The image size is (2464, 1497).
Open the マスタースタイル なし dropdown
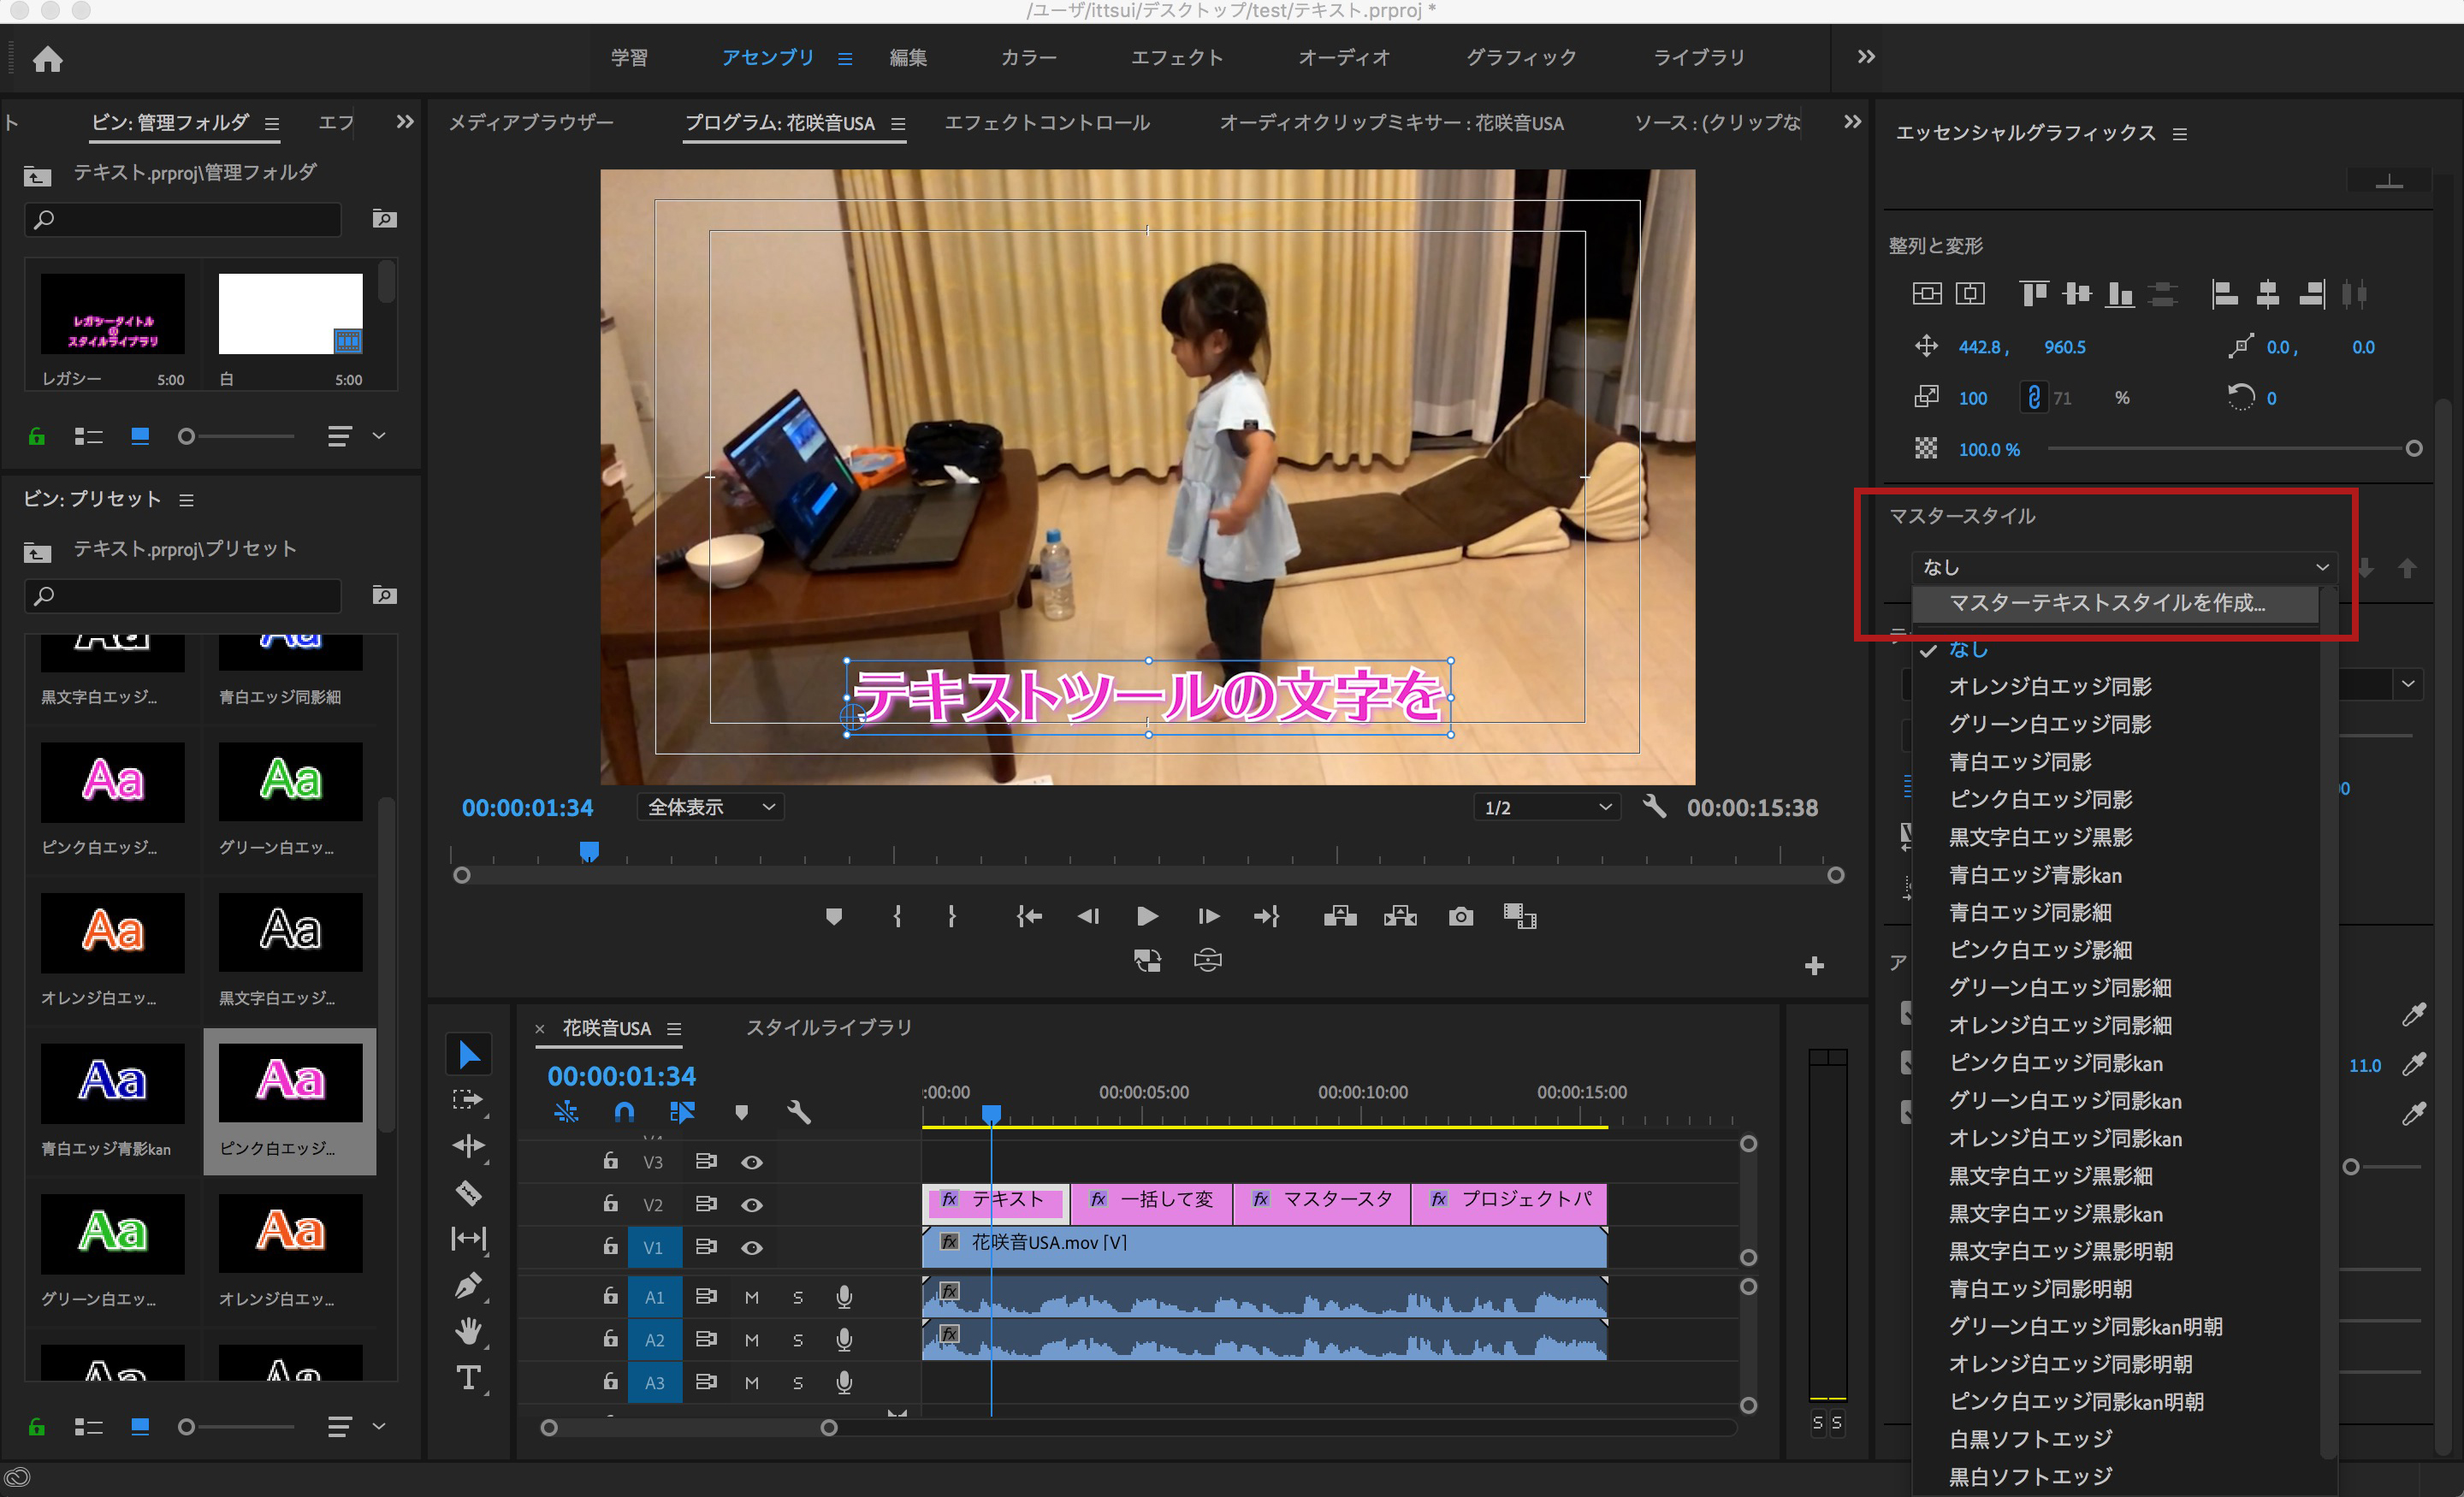pos(2120,566)
